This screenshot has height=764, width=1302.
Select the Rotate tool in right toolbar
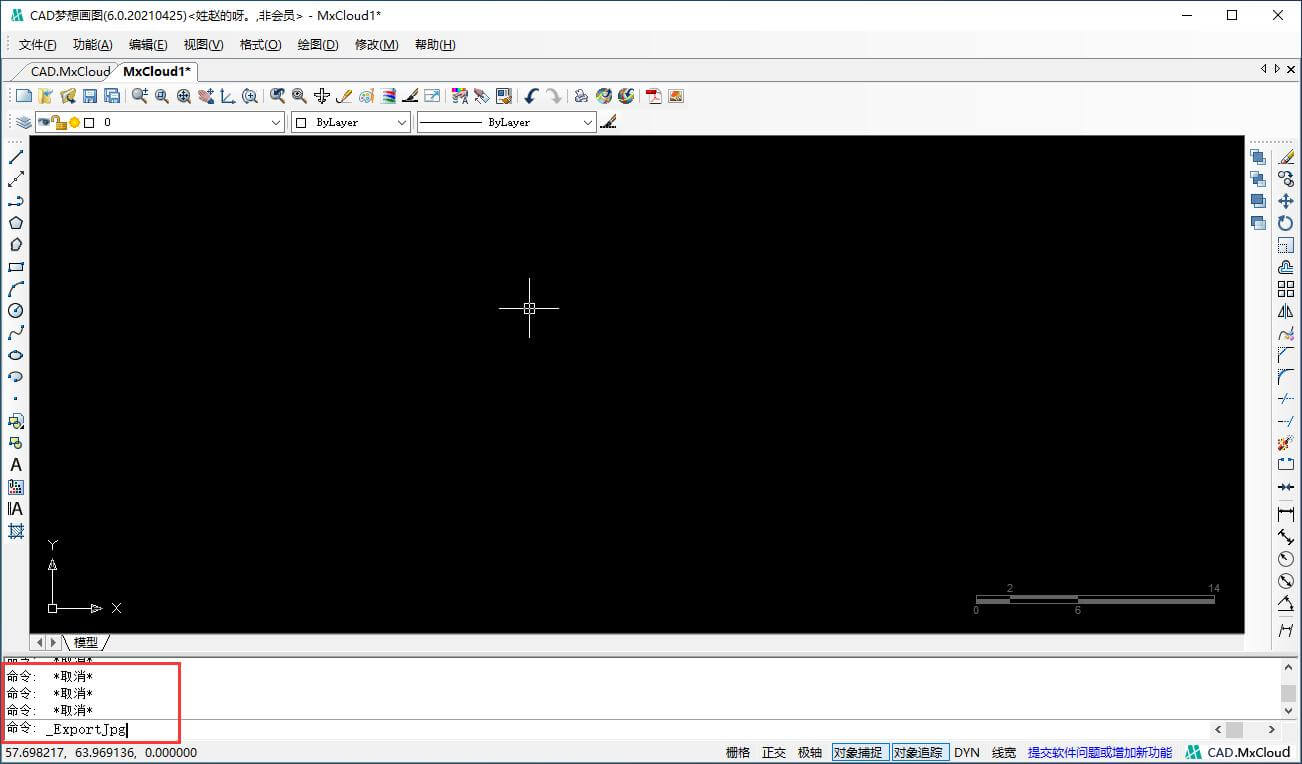1286,223
